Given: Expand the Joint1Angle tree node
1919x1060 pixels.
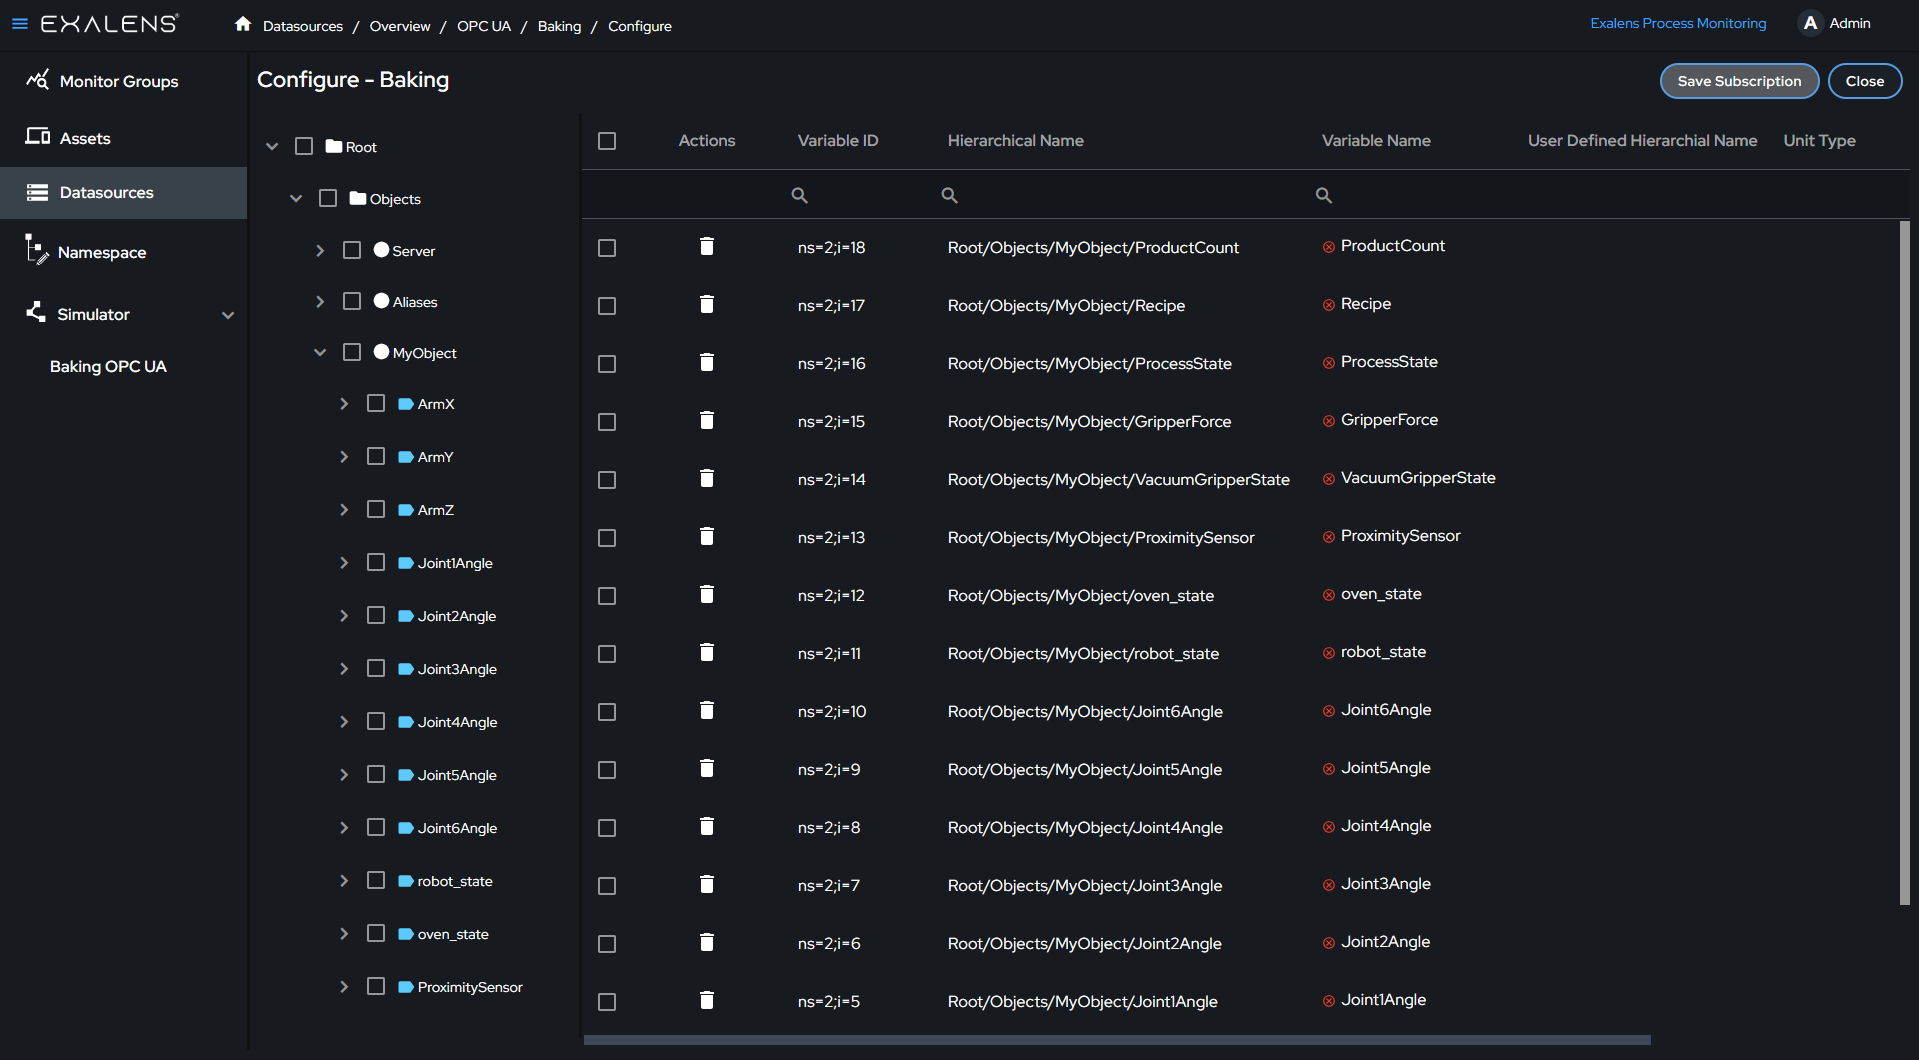Looking at the screenshot, I should [344, 562].
